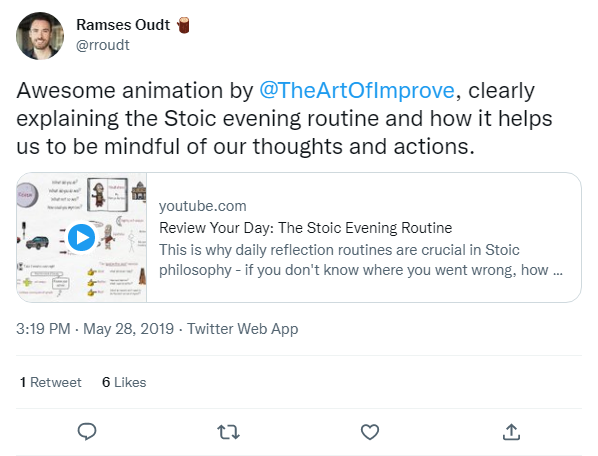This screenshot has width=598, height=456.
Task: Click the link card description text
Action: coord(361,260)
